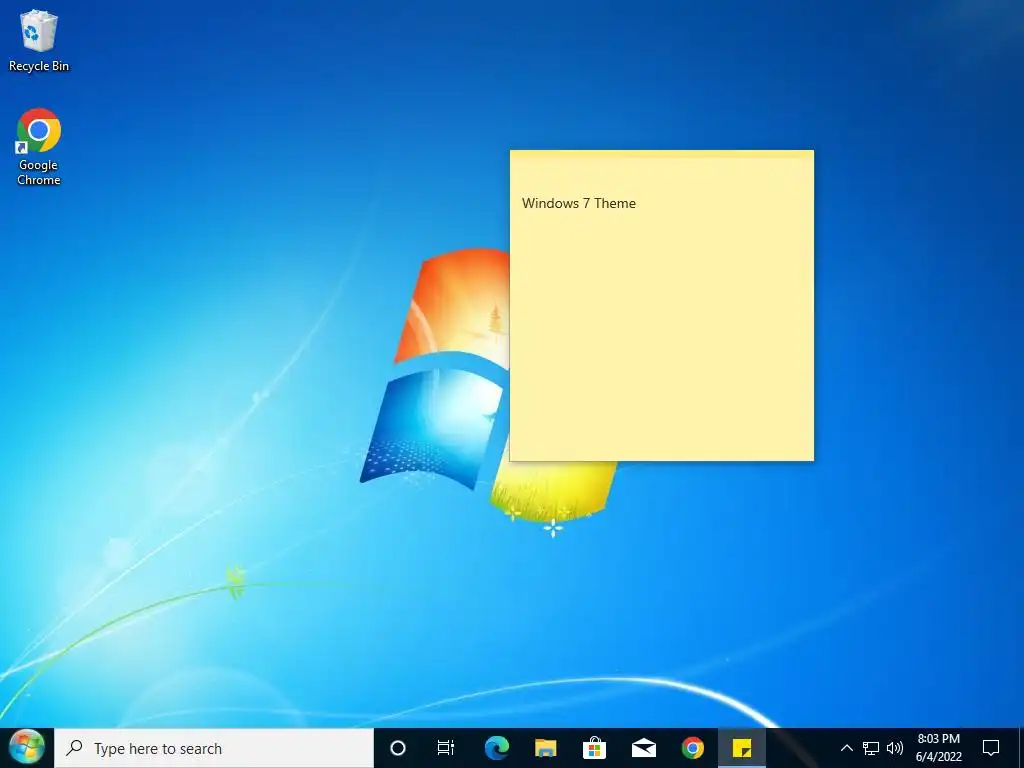Click the search magnifier icon in taskbar
This screenshot has width=1024, height=768.
(74, 748)
